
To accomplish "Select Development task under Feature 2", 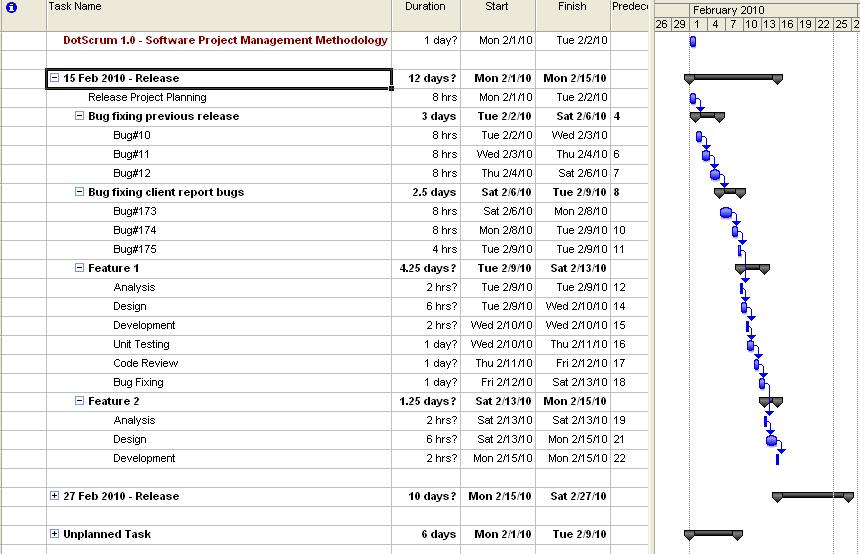I will (144, 458).
